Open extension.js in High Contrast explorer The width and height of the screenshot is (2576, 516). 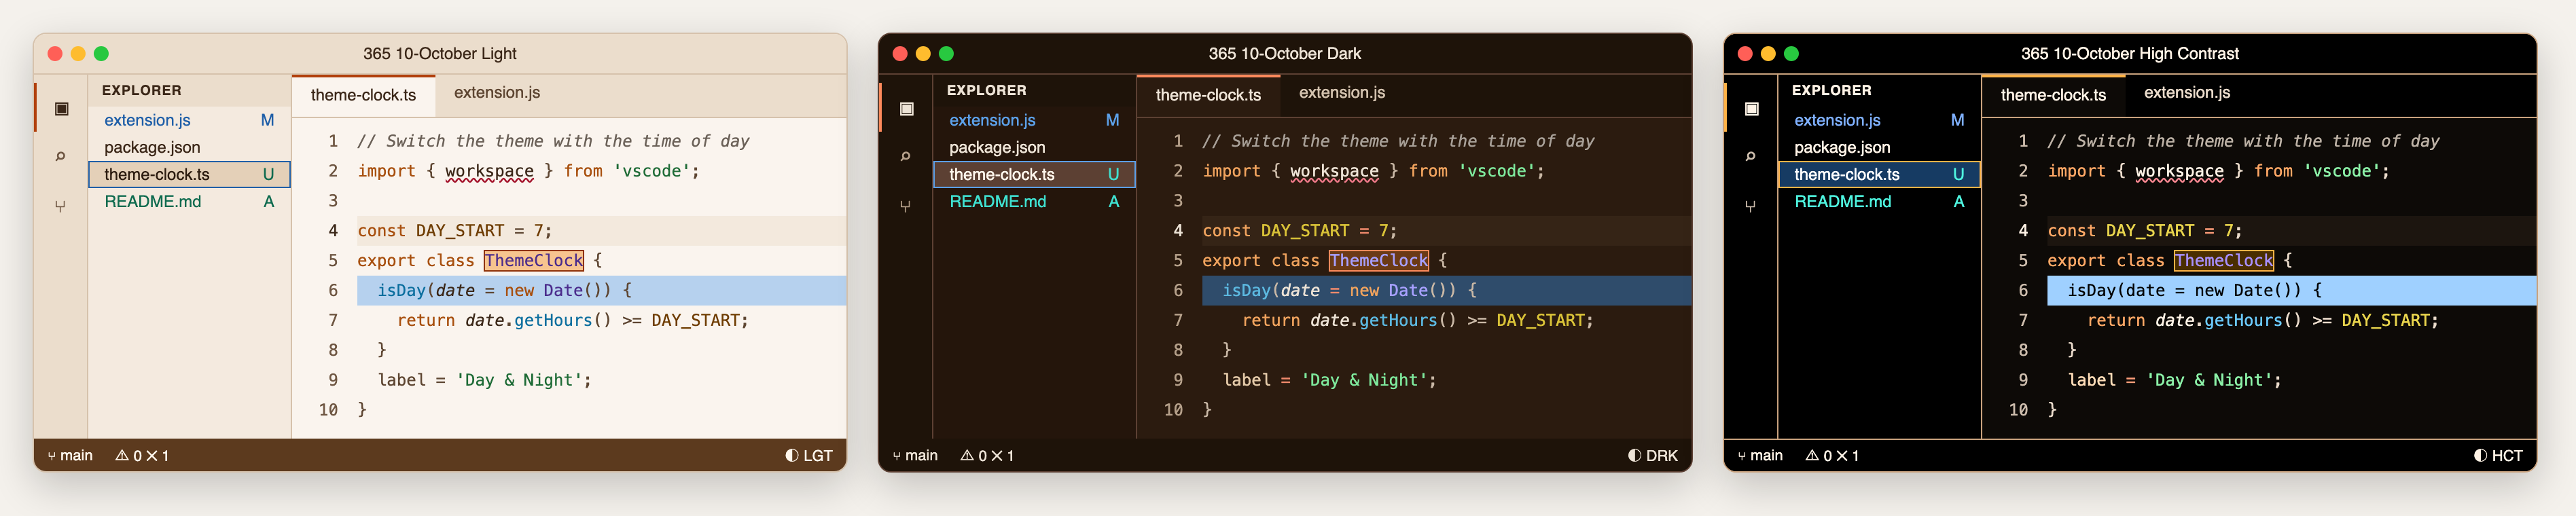click(1879, 120)
